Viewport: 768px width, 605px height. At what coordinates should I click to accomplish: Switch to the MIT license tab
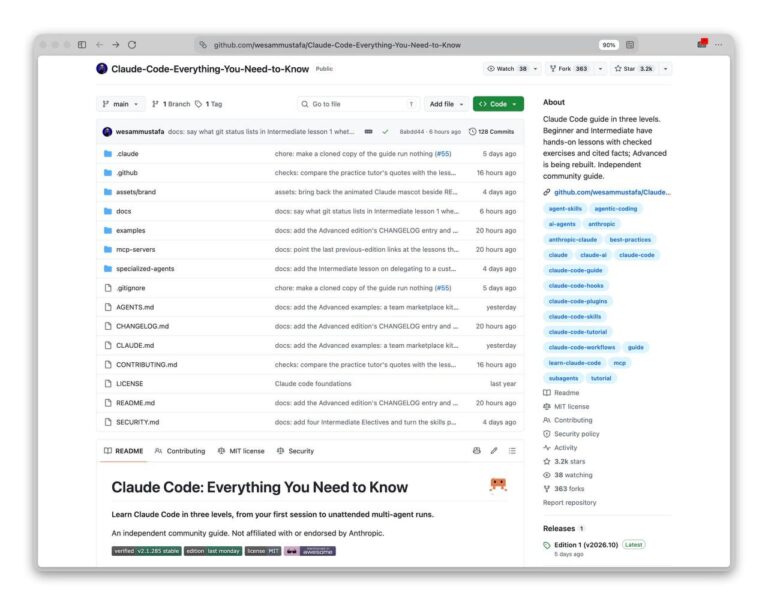tap(241, 451)
